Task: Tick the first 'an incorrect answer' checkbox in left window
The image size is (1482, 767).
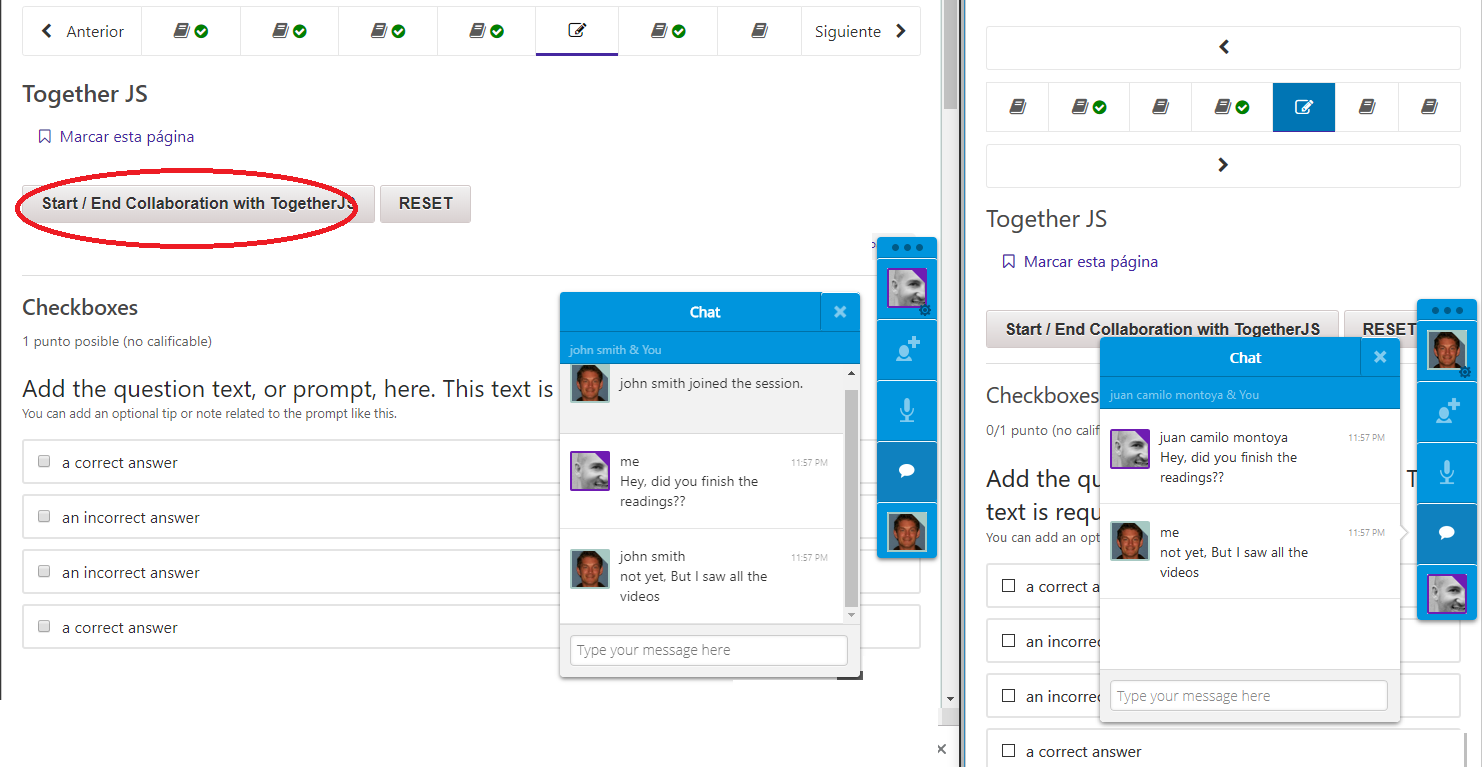Action: 44,517
